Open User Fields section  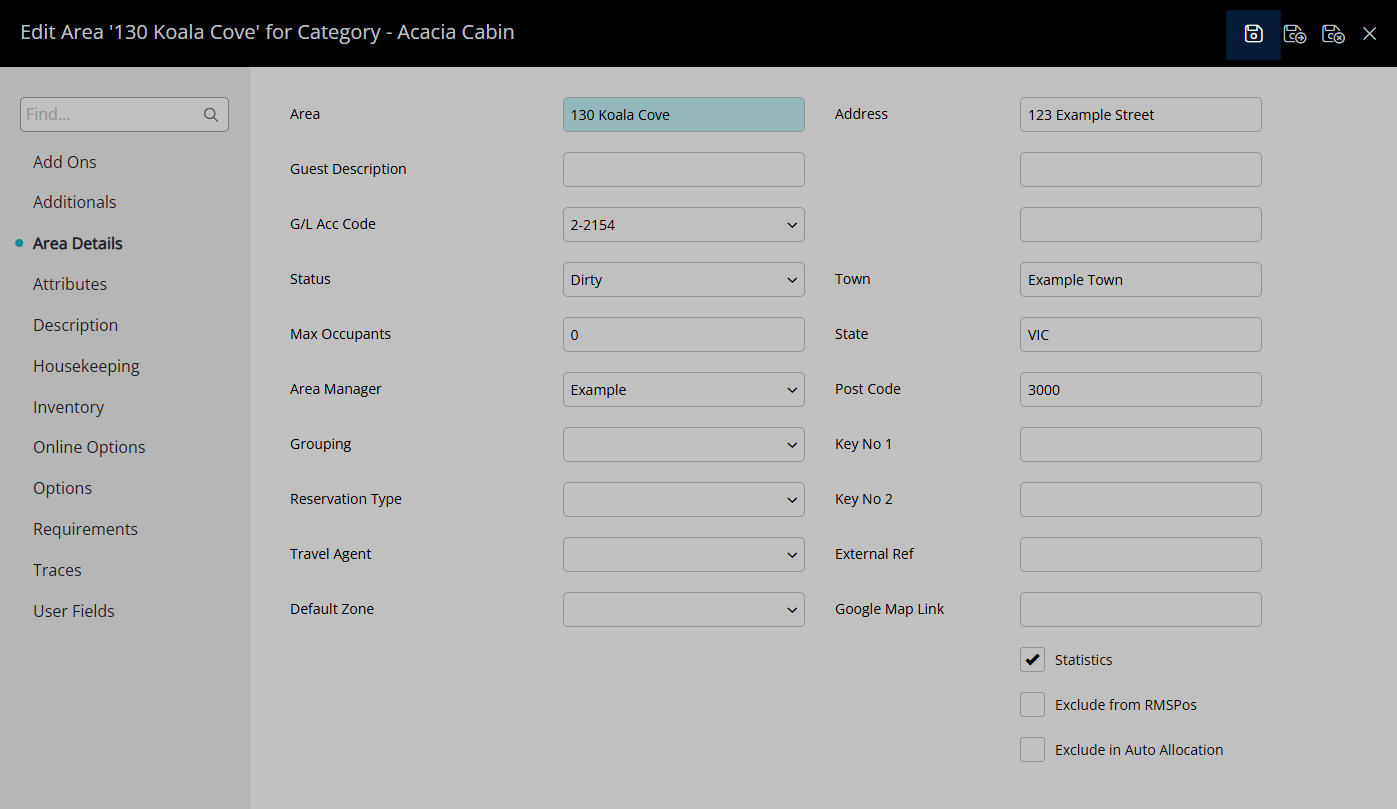pyautogui.click(x=74, y=611)
